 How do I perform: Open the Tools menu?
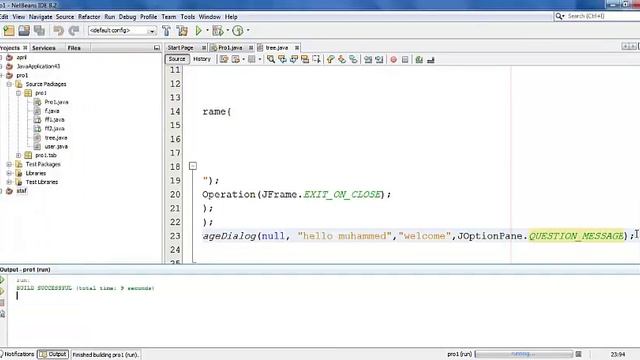click(188, 17)
